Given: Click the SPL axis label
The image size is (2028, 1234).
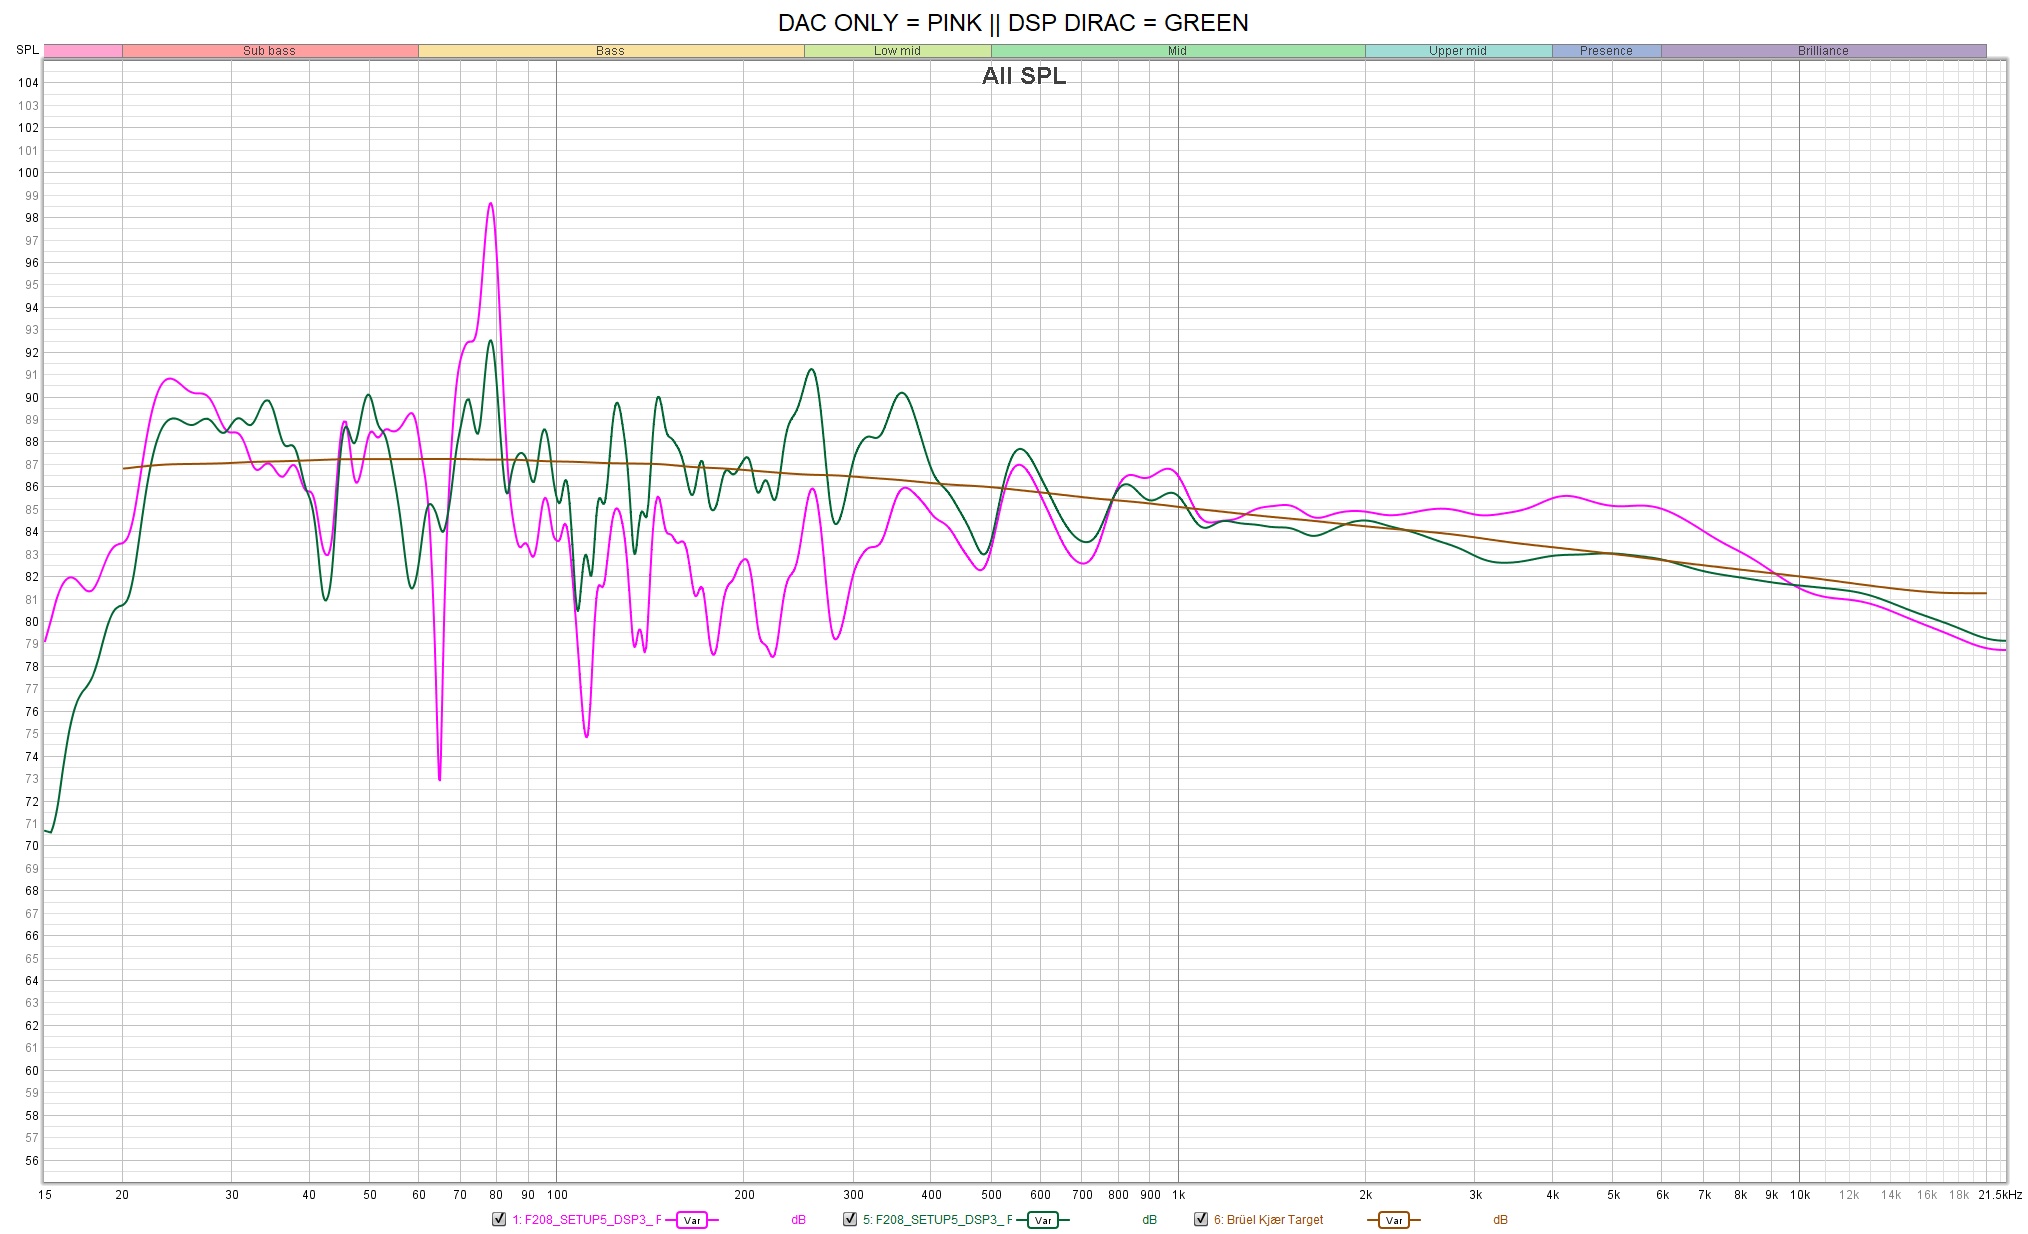Looking at the screenshot, I should coord(27,50).
